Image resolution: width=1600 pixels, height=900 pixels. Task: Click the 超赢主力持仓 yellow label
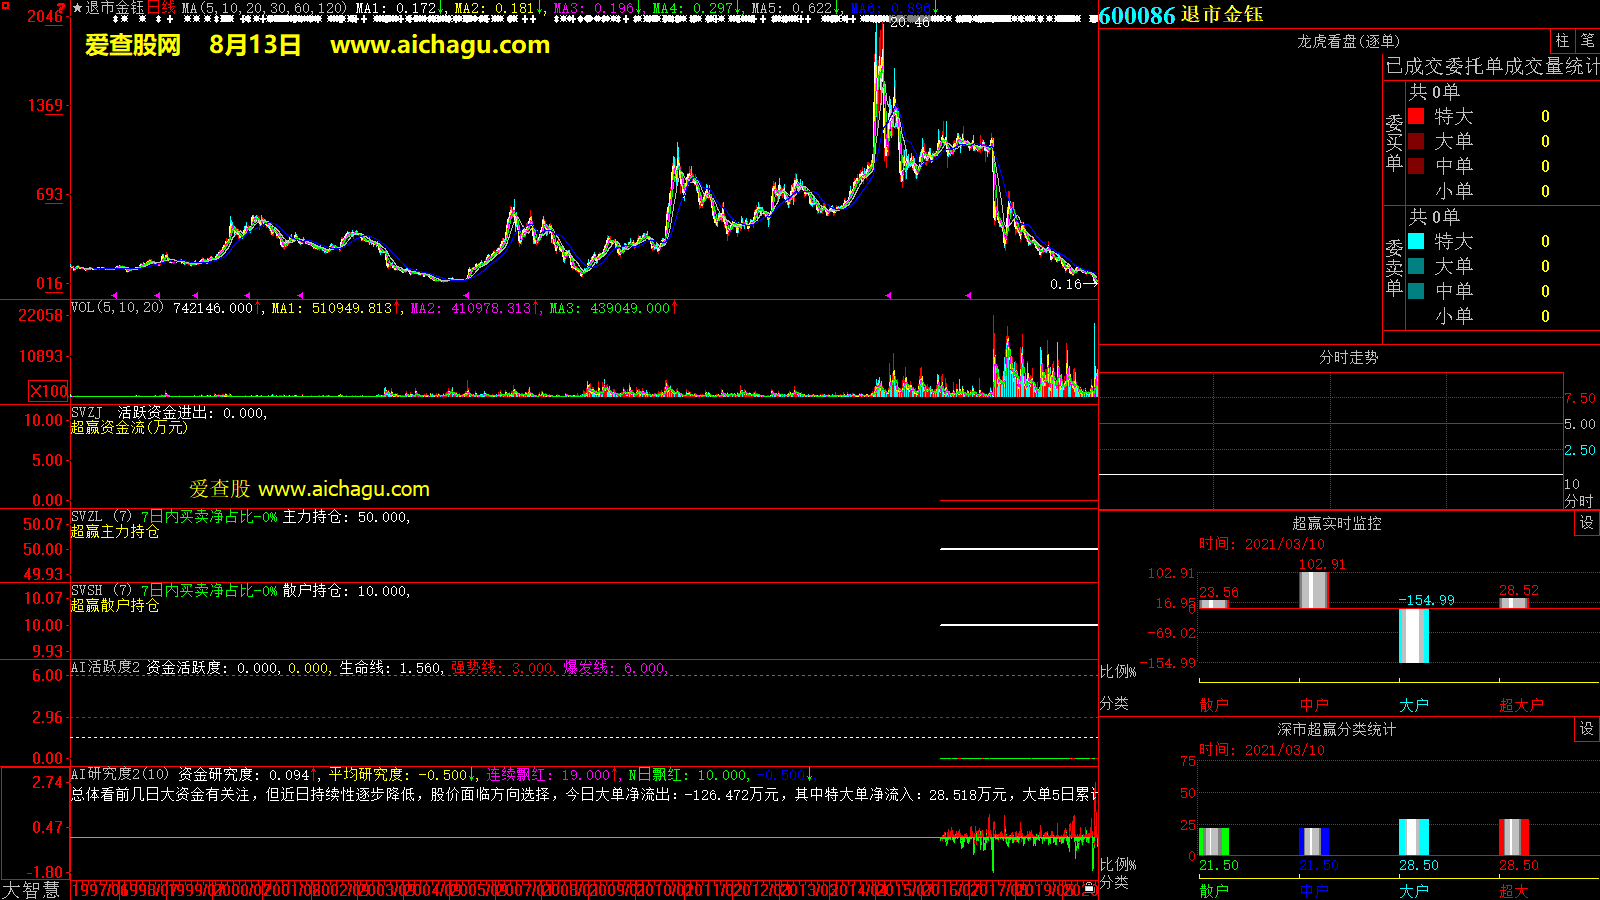click(x=115, y=532)
